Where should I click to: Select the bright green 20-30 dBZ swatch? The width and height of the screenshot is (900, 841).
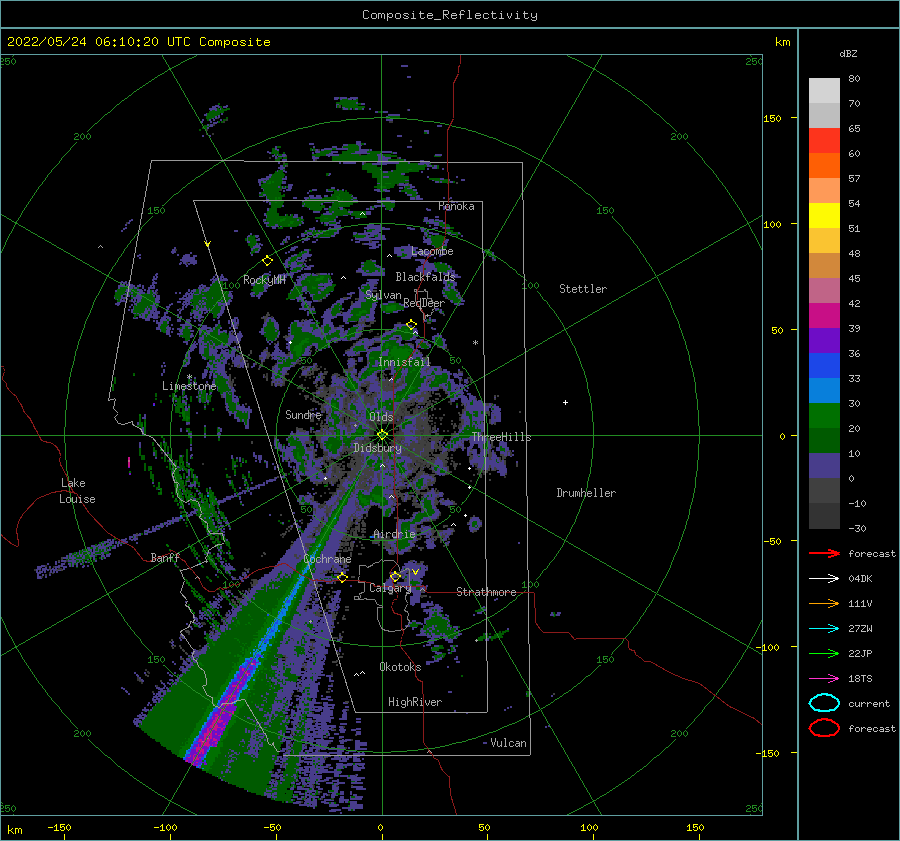click(x=824, y=416)
